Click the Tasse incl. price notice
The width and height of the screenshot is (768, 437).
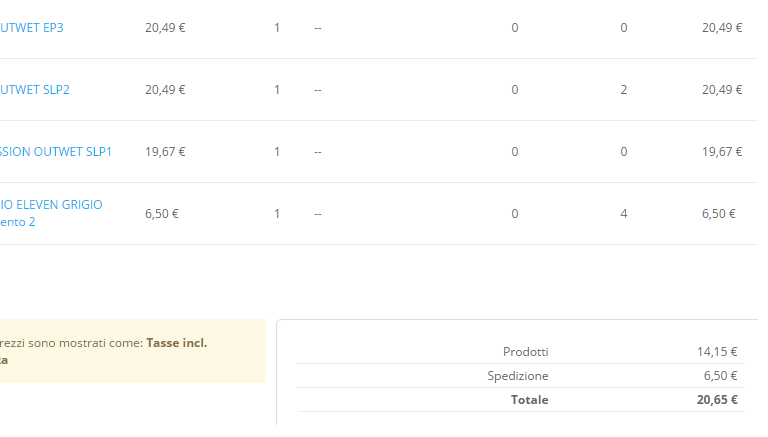176,343
